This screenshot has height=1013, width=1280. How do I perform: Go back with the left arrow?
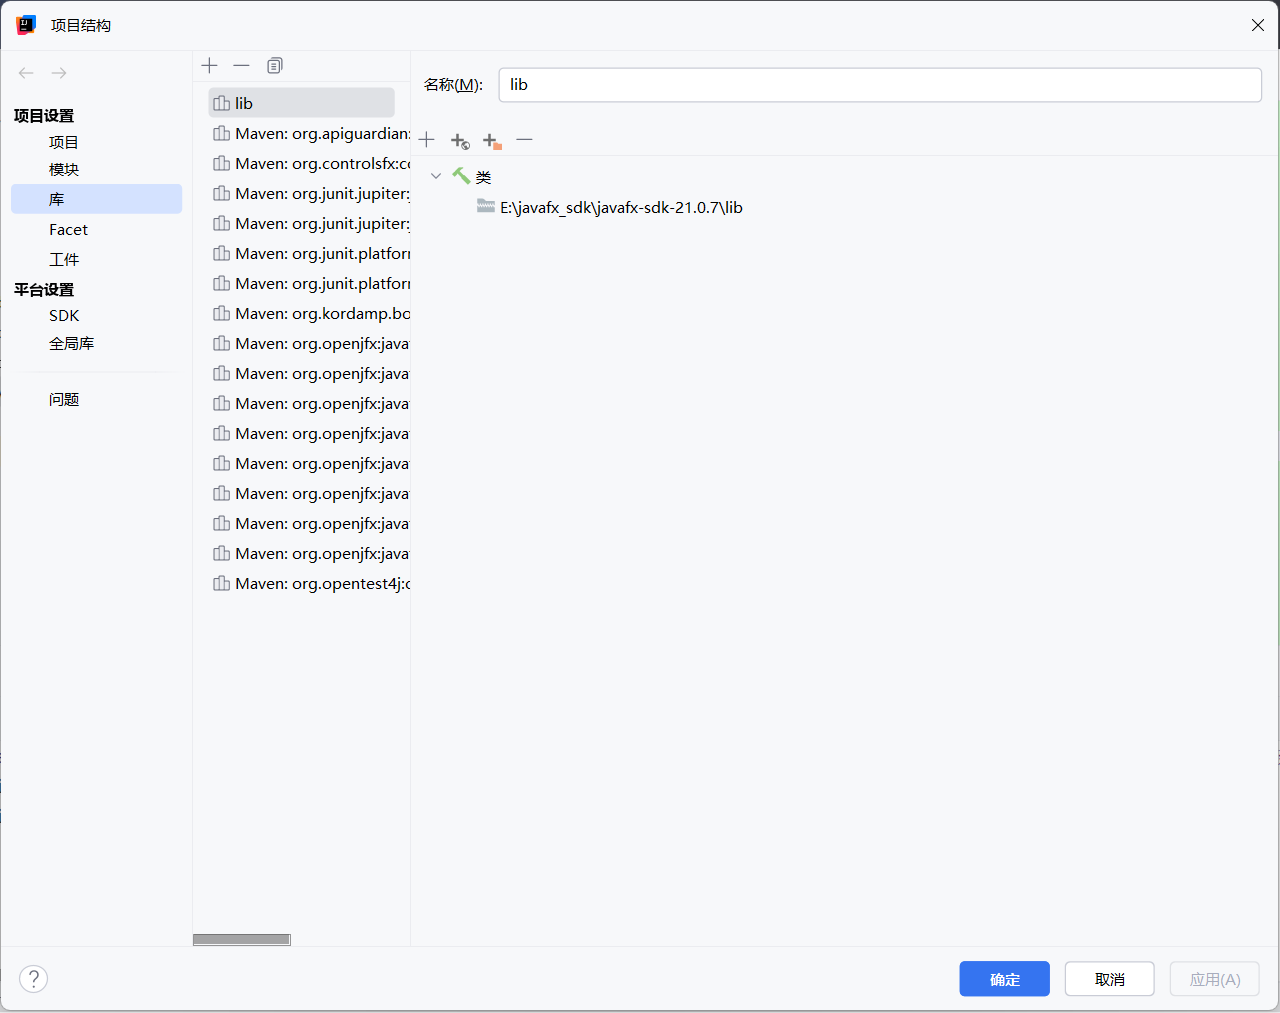[x=26, y=73]
